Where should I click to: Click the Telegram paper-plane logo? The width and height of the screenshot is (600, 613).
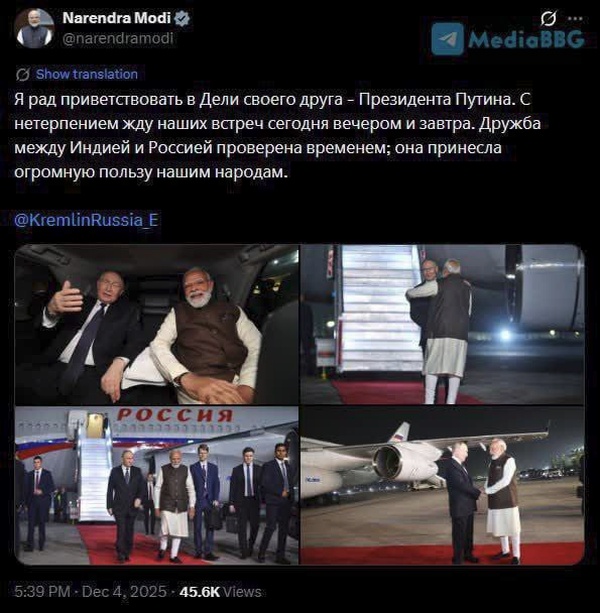coord(448,38)
